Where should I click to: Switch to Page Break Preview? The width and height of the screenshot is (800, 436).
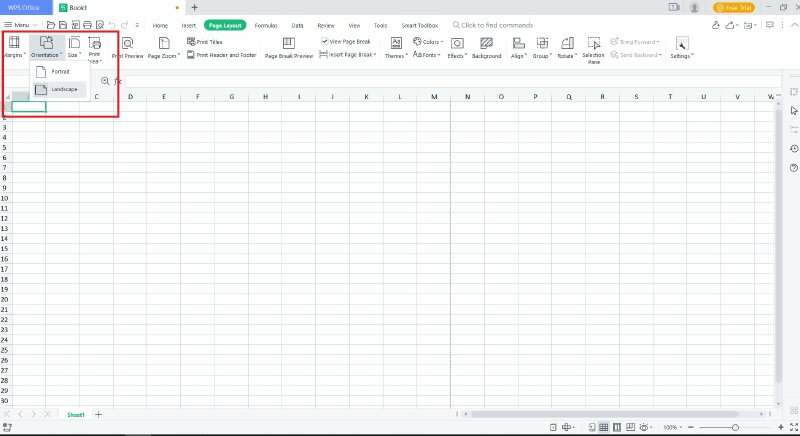pyautogui.click(x=289, y=47)
